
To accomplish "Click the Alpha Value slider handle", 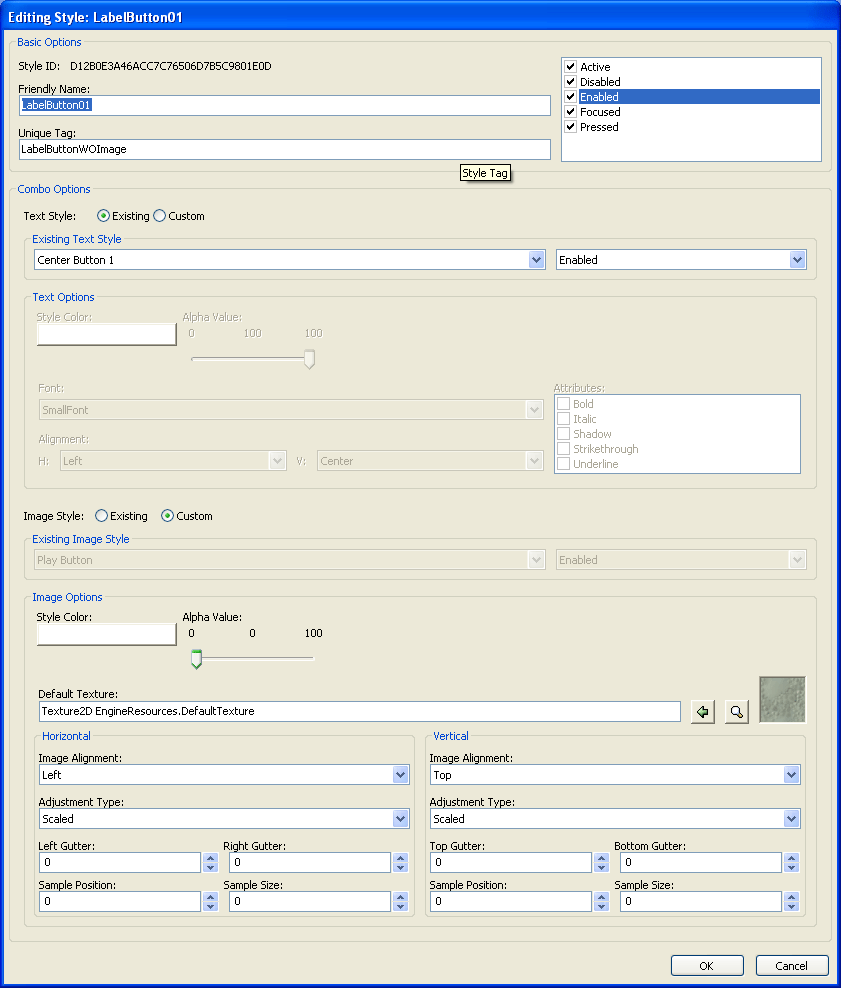I will [196, 659].
